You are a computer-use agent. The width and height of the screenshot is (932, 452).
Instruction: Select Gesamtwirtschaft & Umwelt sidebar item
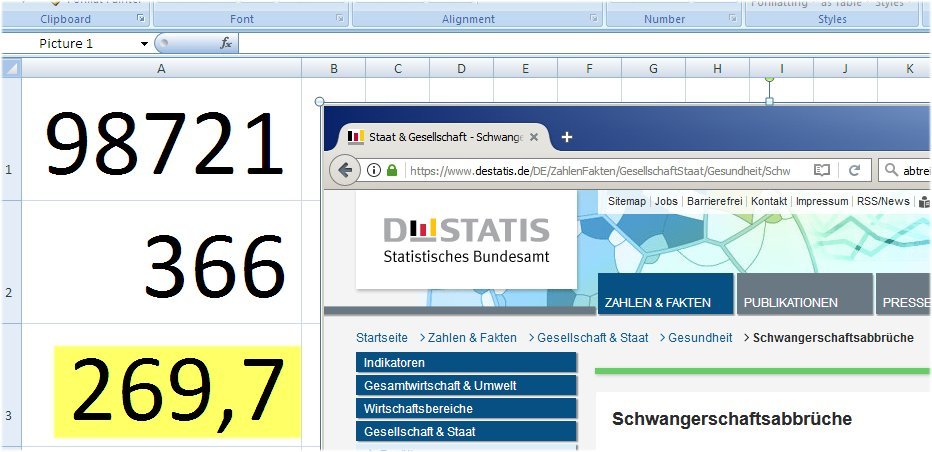[439, 386]
